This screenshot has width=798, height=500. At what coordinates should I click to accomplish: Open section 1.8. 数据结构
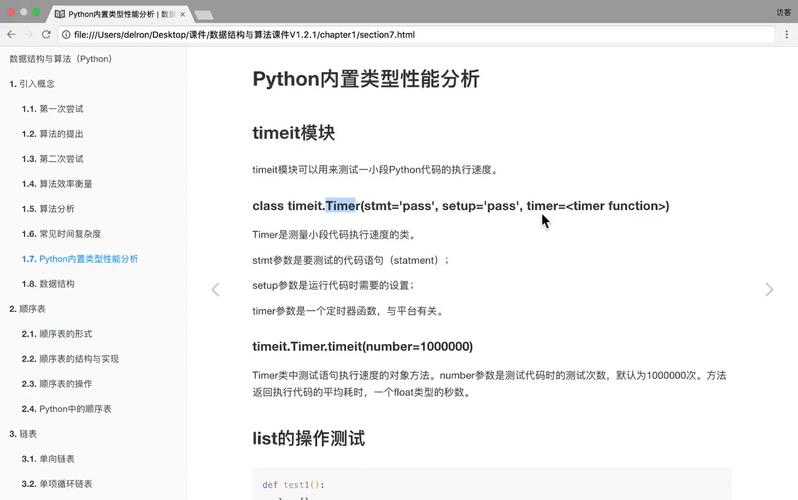pos(48,284)
